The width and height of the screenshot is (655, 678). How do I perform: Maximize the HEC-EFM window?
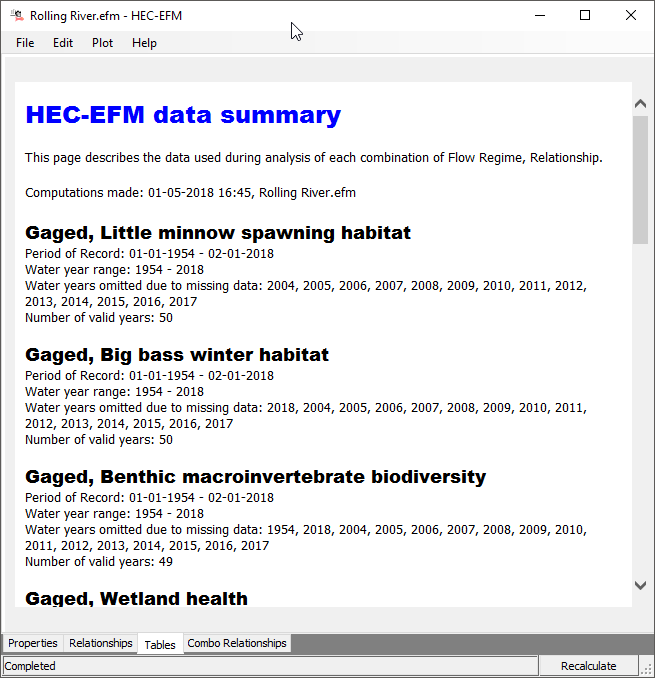585,16
